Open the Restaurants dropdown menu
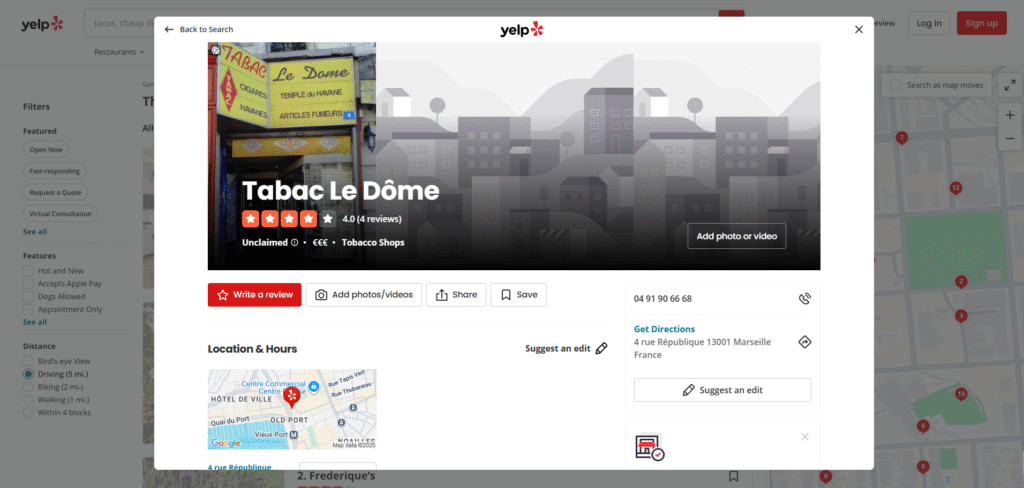1024x488 pixels. [119, 52]
